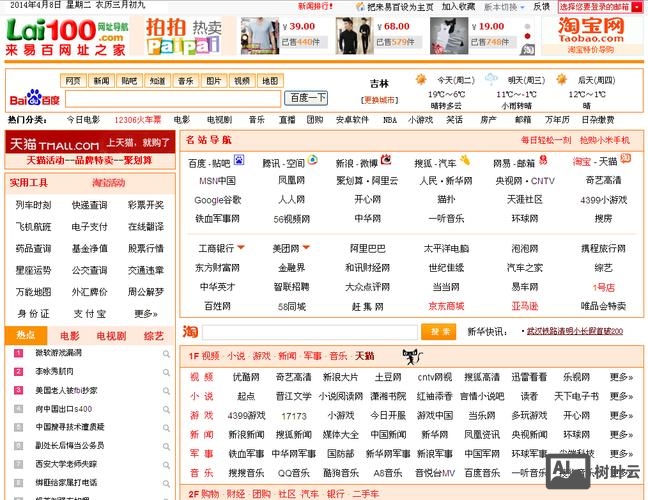
Task: Click tomorrow's rain weather icon
Action: pyautogui.click(x=491, y=79)
